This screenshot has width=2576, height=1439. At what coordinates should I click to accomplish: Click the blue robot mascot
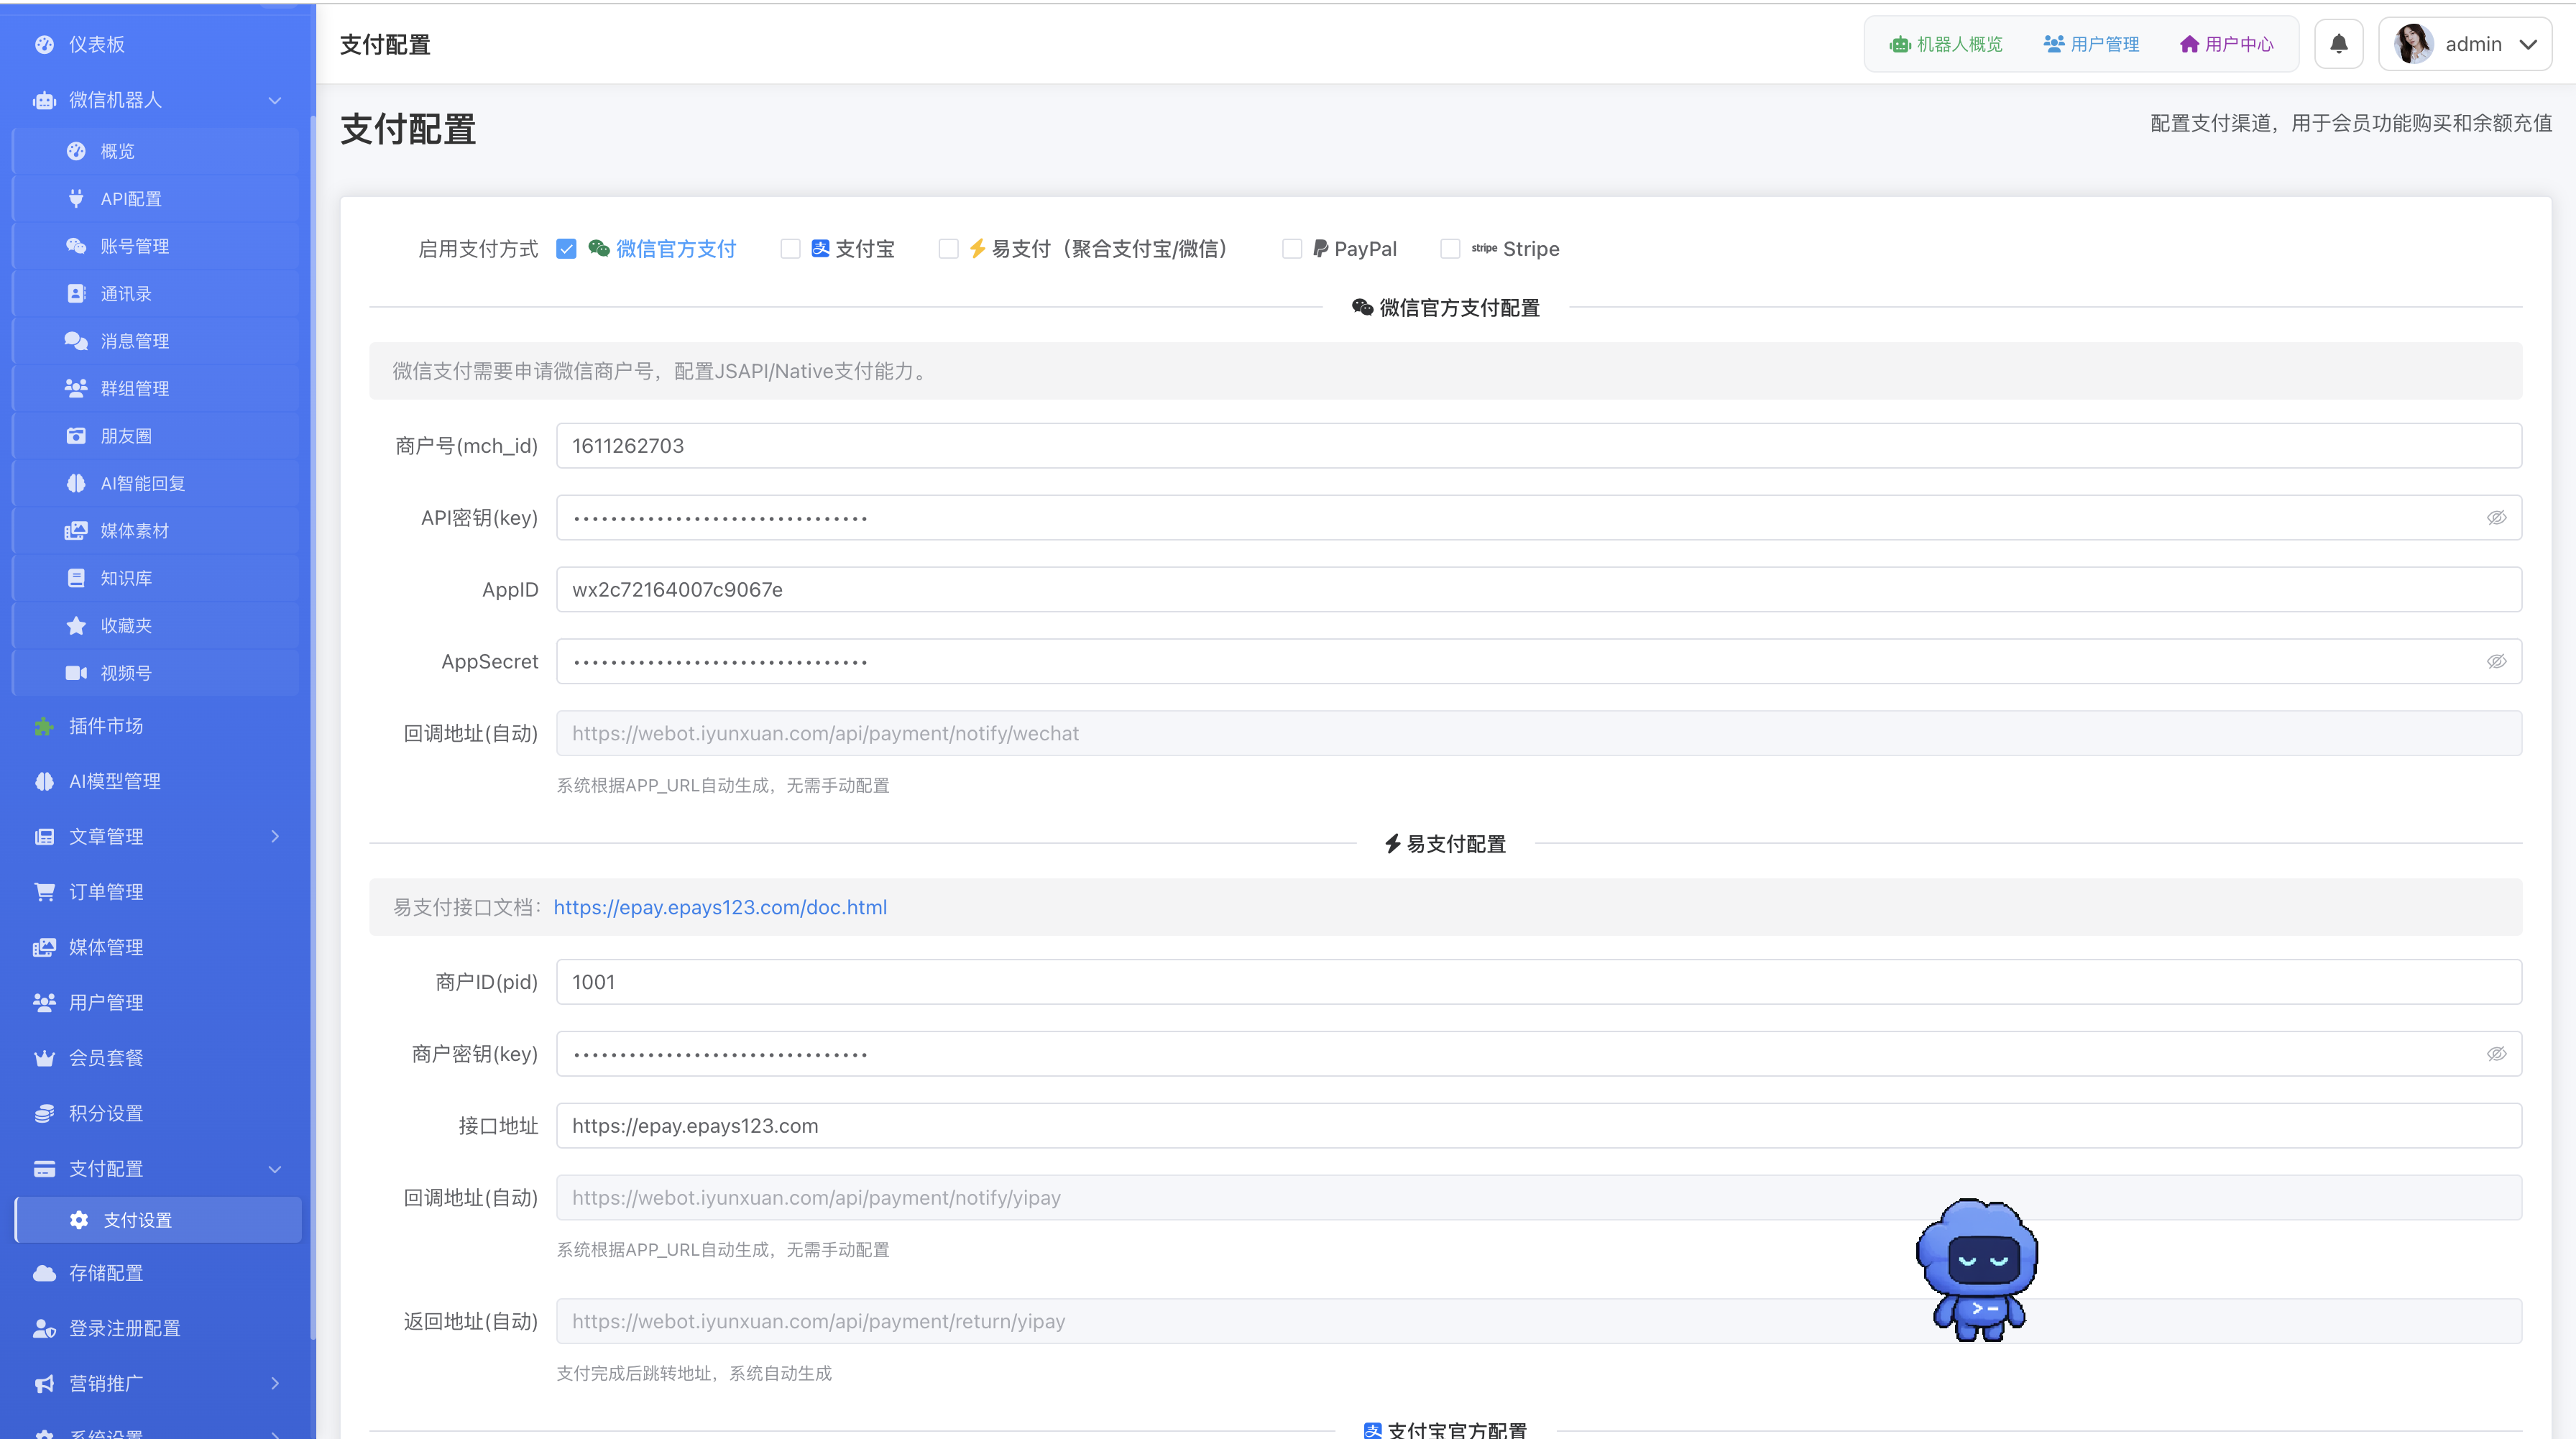coord(1977,1270)
